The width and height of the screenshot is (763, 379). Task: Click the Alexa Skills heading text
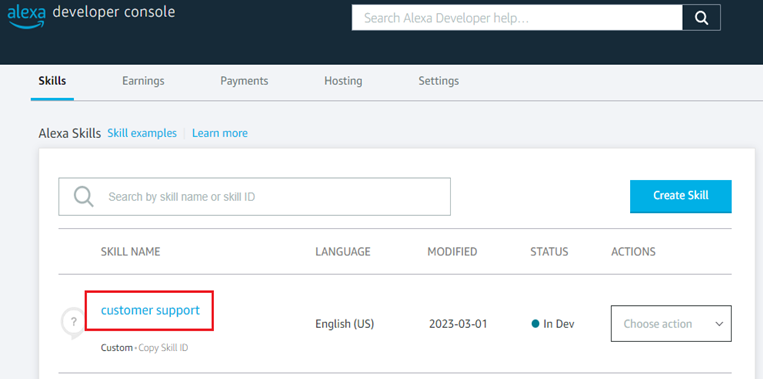[70, 133]
